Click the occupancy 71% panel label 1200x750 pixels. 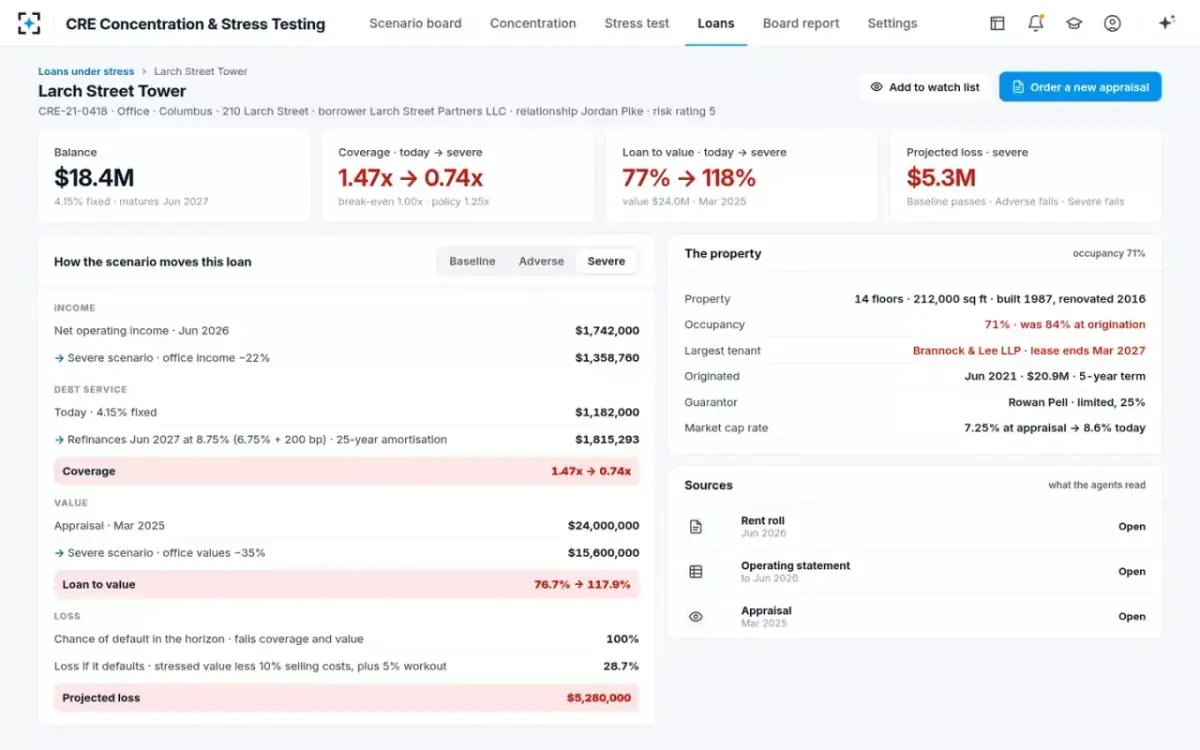pyautogui.click(x=1109, y=254)
